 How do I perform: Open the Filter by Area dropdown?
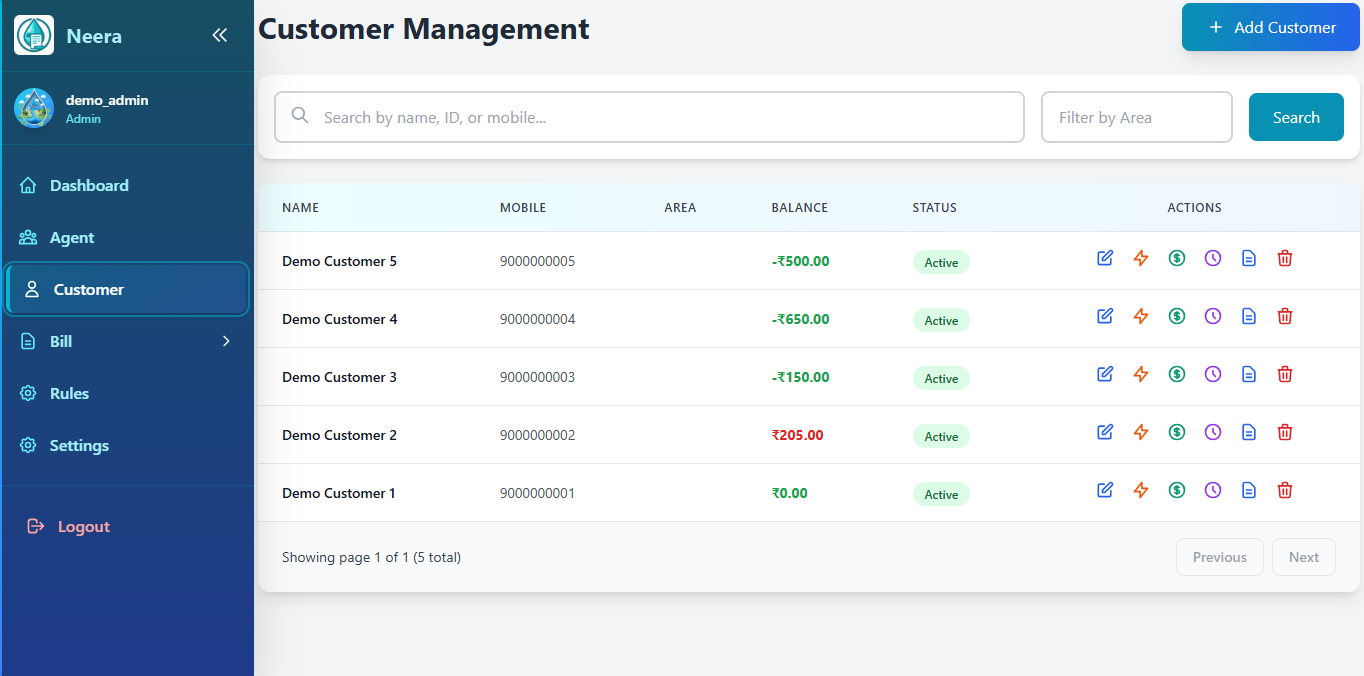1136,116
